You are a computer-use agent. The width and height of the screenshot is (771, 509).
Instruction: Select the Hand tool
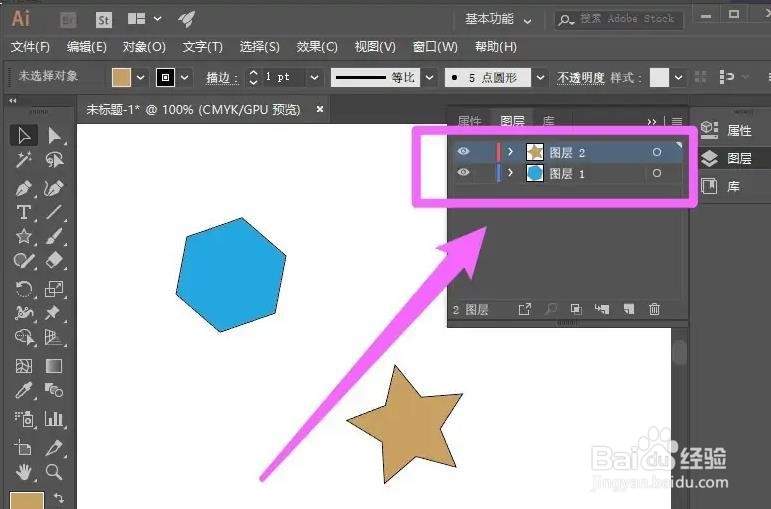click(x=24, y=472)
